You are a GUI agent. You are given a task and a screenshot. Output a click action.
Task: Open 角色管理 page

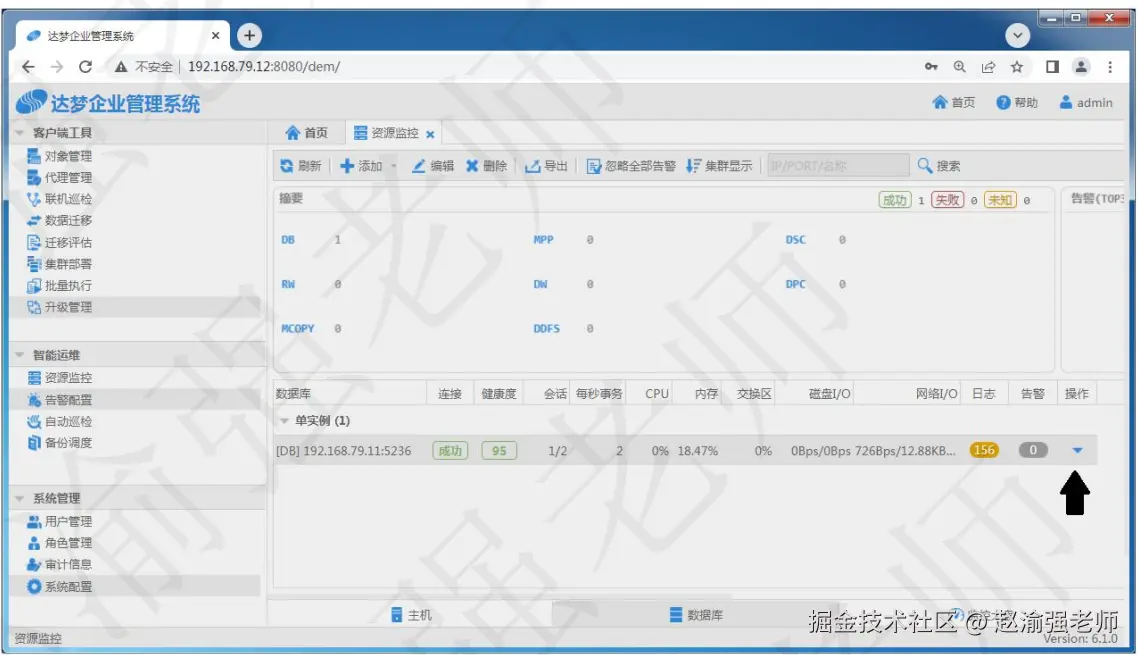click(60, 542)
